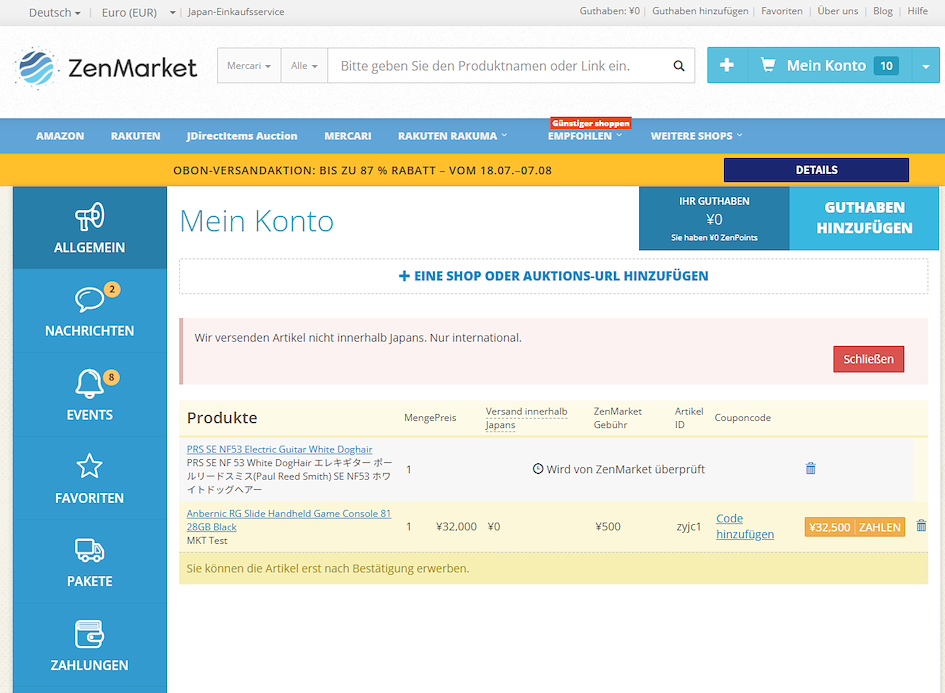Expand the Weitere Shops menu
The width and height of the screenshot is (945, 693).
(x=696, y=136)
